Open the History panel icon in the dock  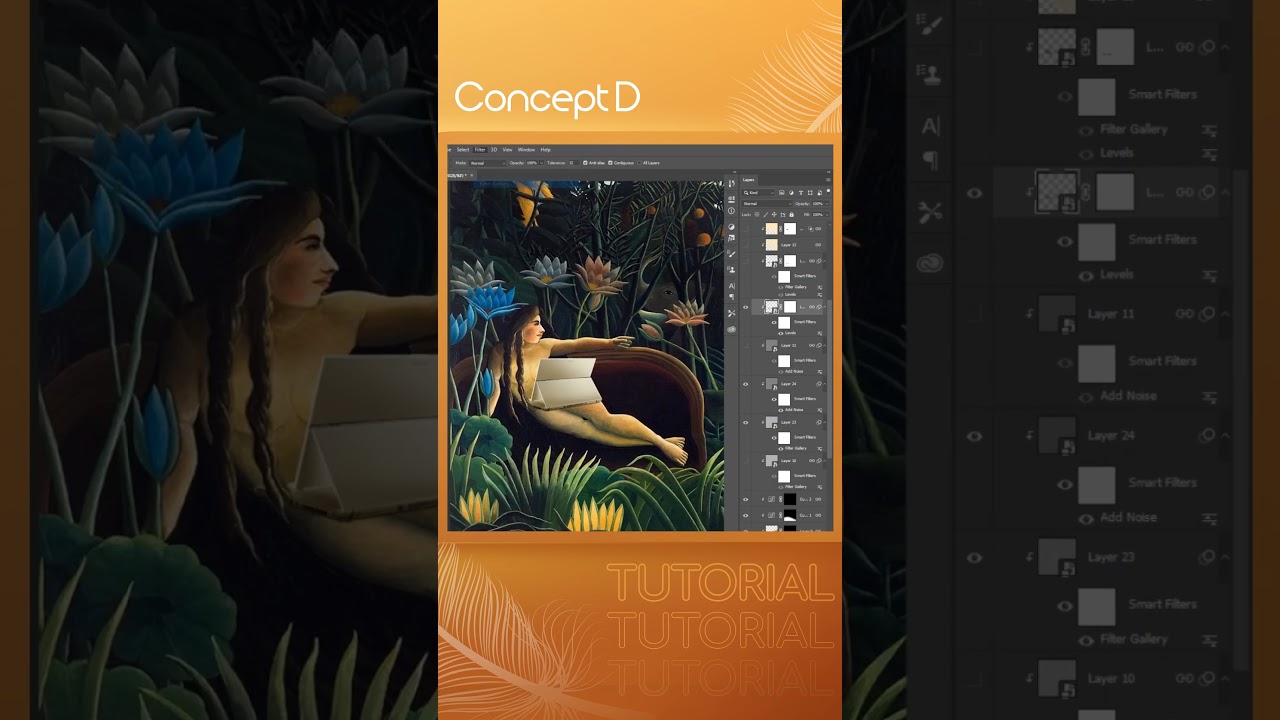pyautogui.click(x=731, y=184)
